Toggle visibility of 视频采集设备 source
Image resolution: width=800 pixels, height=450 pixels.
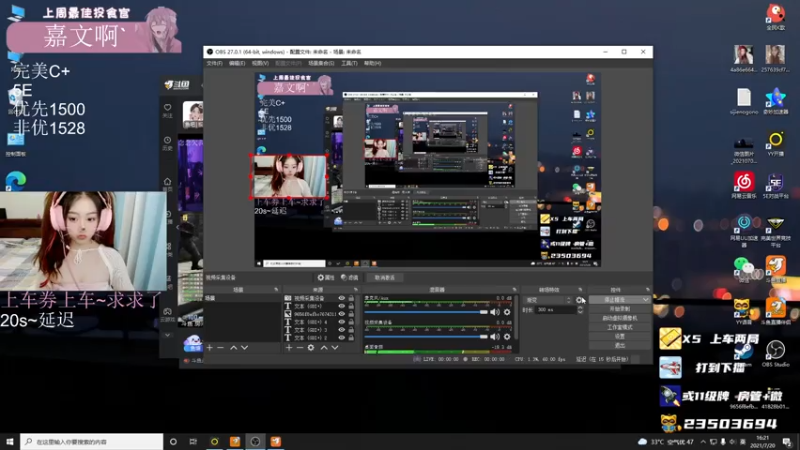coord(341,298)
